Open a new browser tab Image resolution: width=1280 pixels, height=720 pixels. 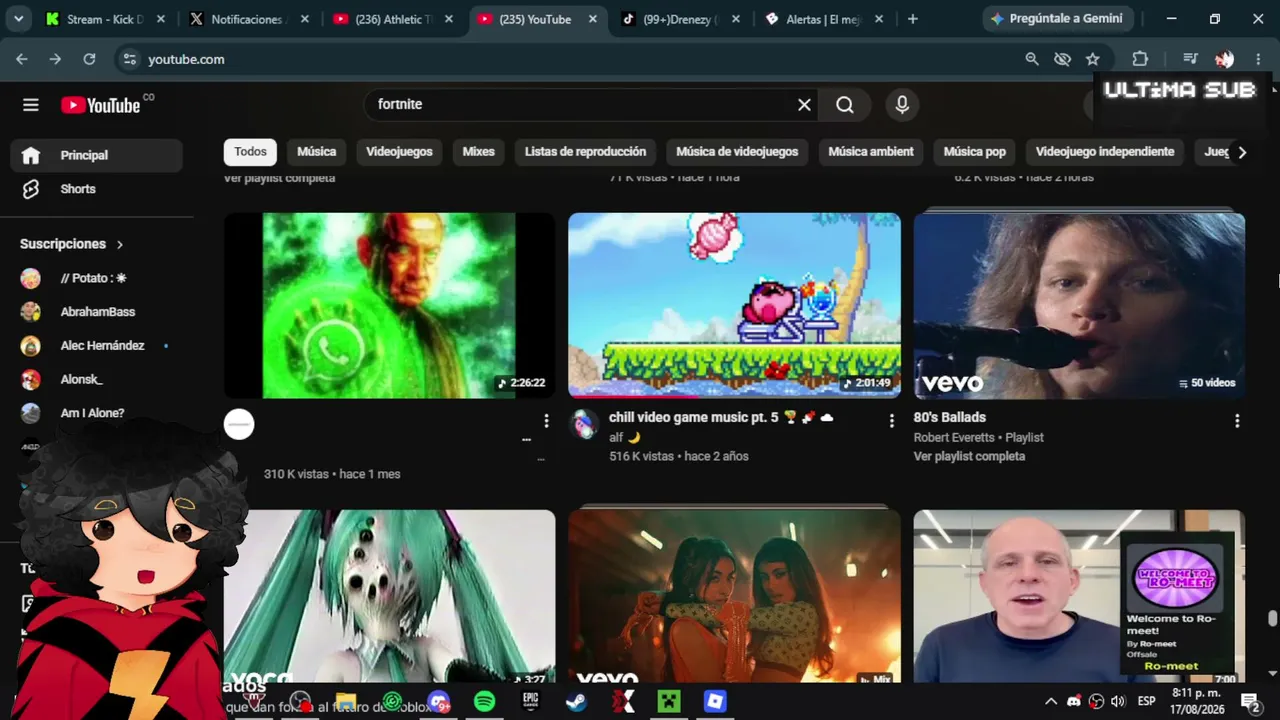(912, 19)
